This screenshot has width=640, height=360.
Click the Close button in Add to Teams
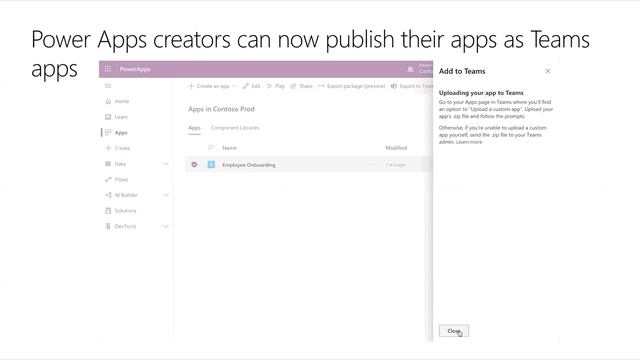454,331
